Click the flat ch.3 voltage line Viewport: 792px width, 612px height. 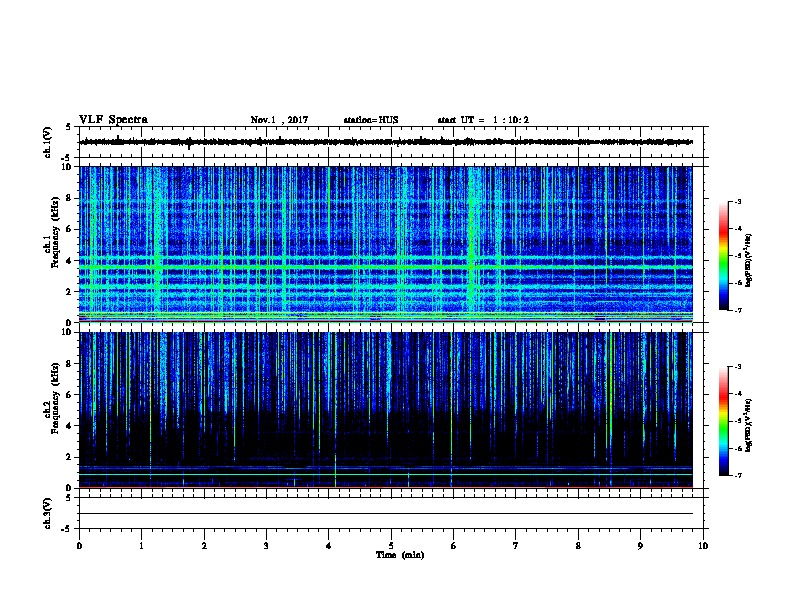385,514
